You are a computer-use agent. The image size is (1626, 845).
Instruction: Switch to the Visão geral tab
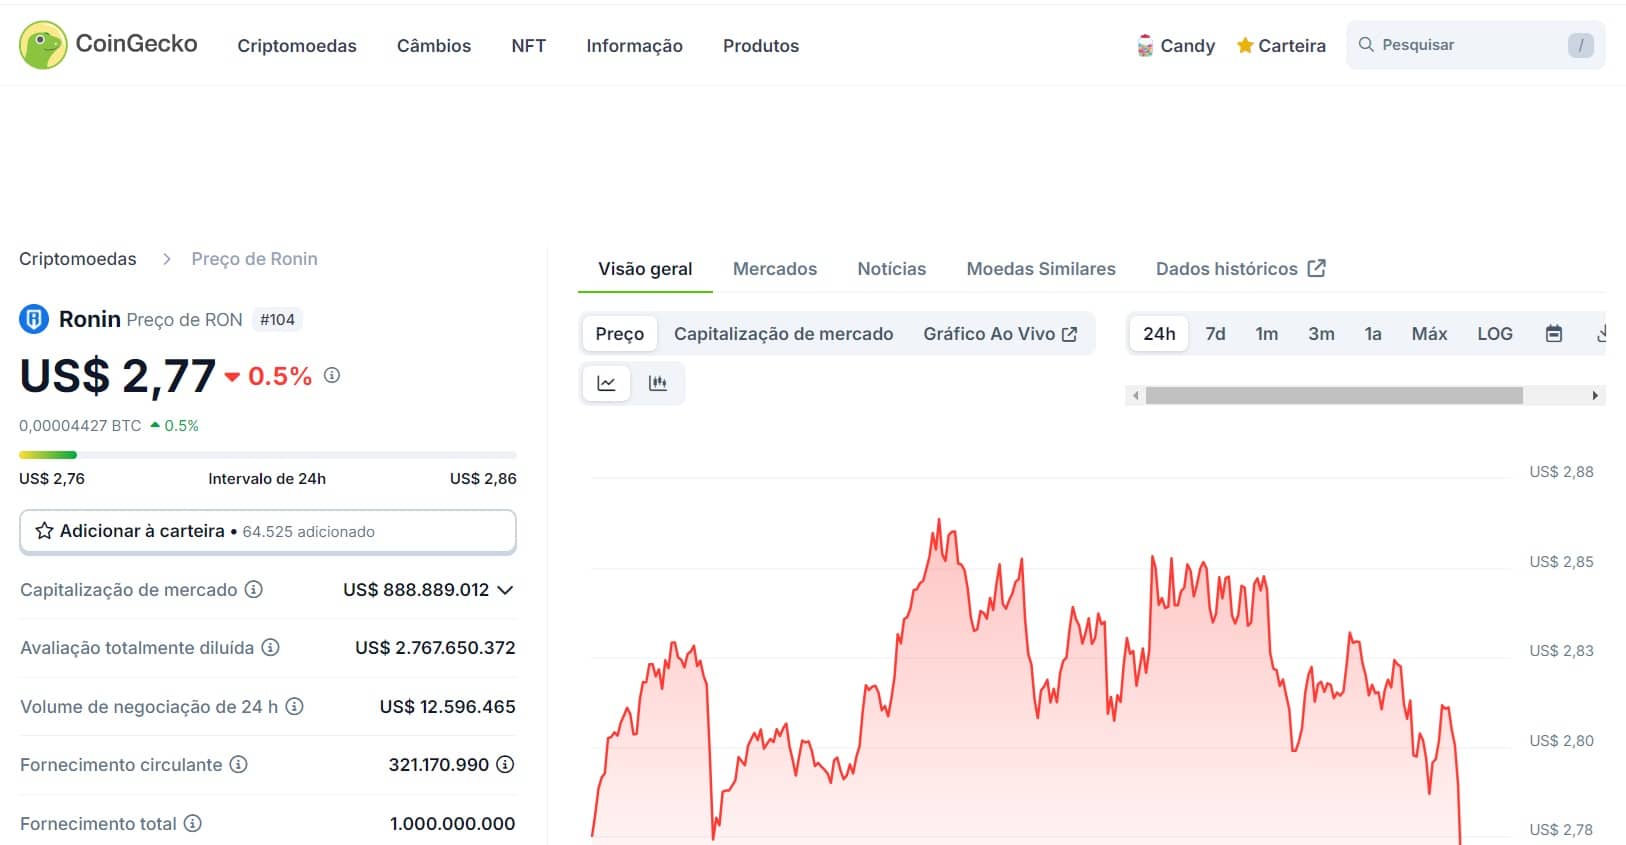[x=645, y=269]
